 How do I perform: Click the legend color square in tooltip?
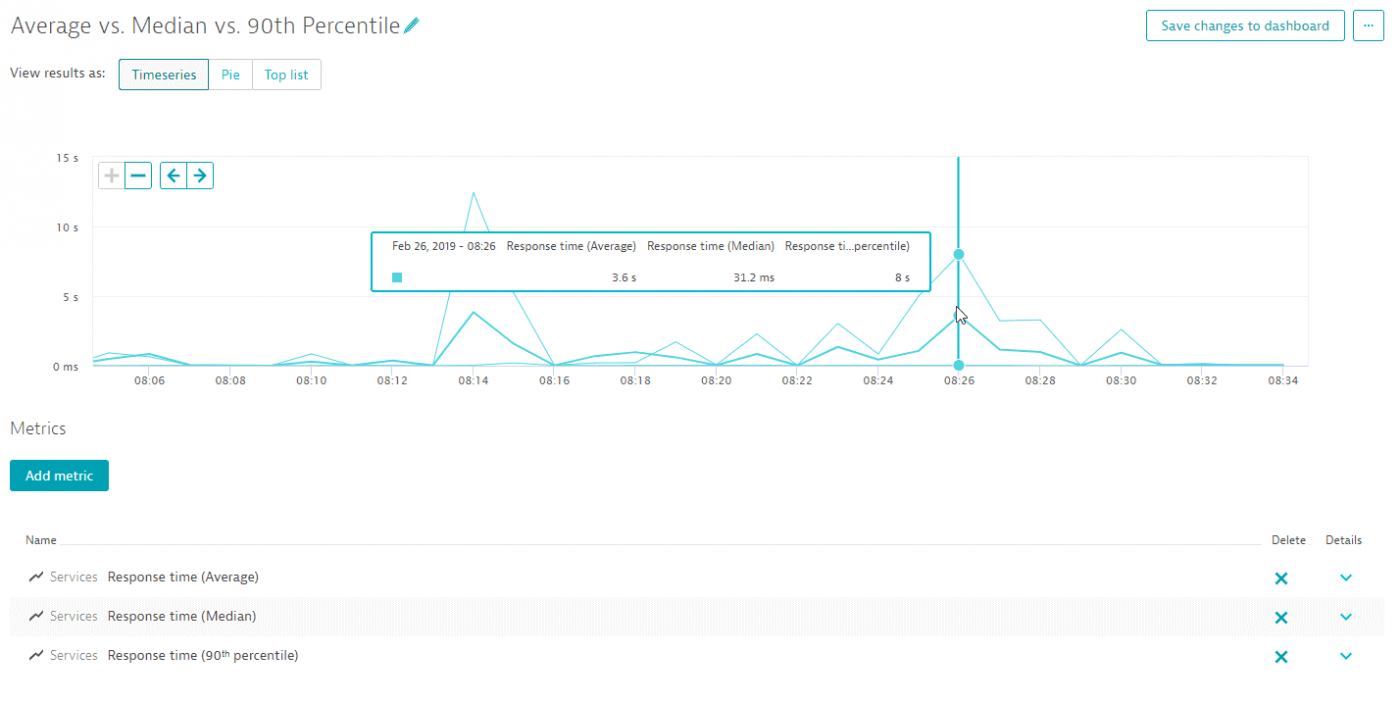pyautogui.click(x=397, y=277)
